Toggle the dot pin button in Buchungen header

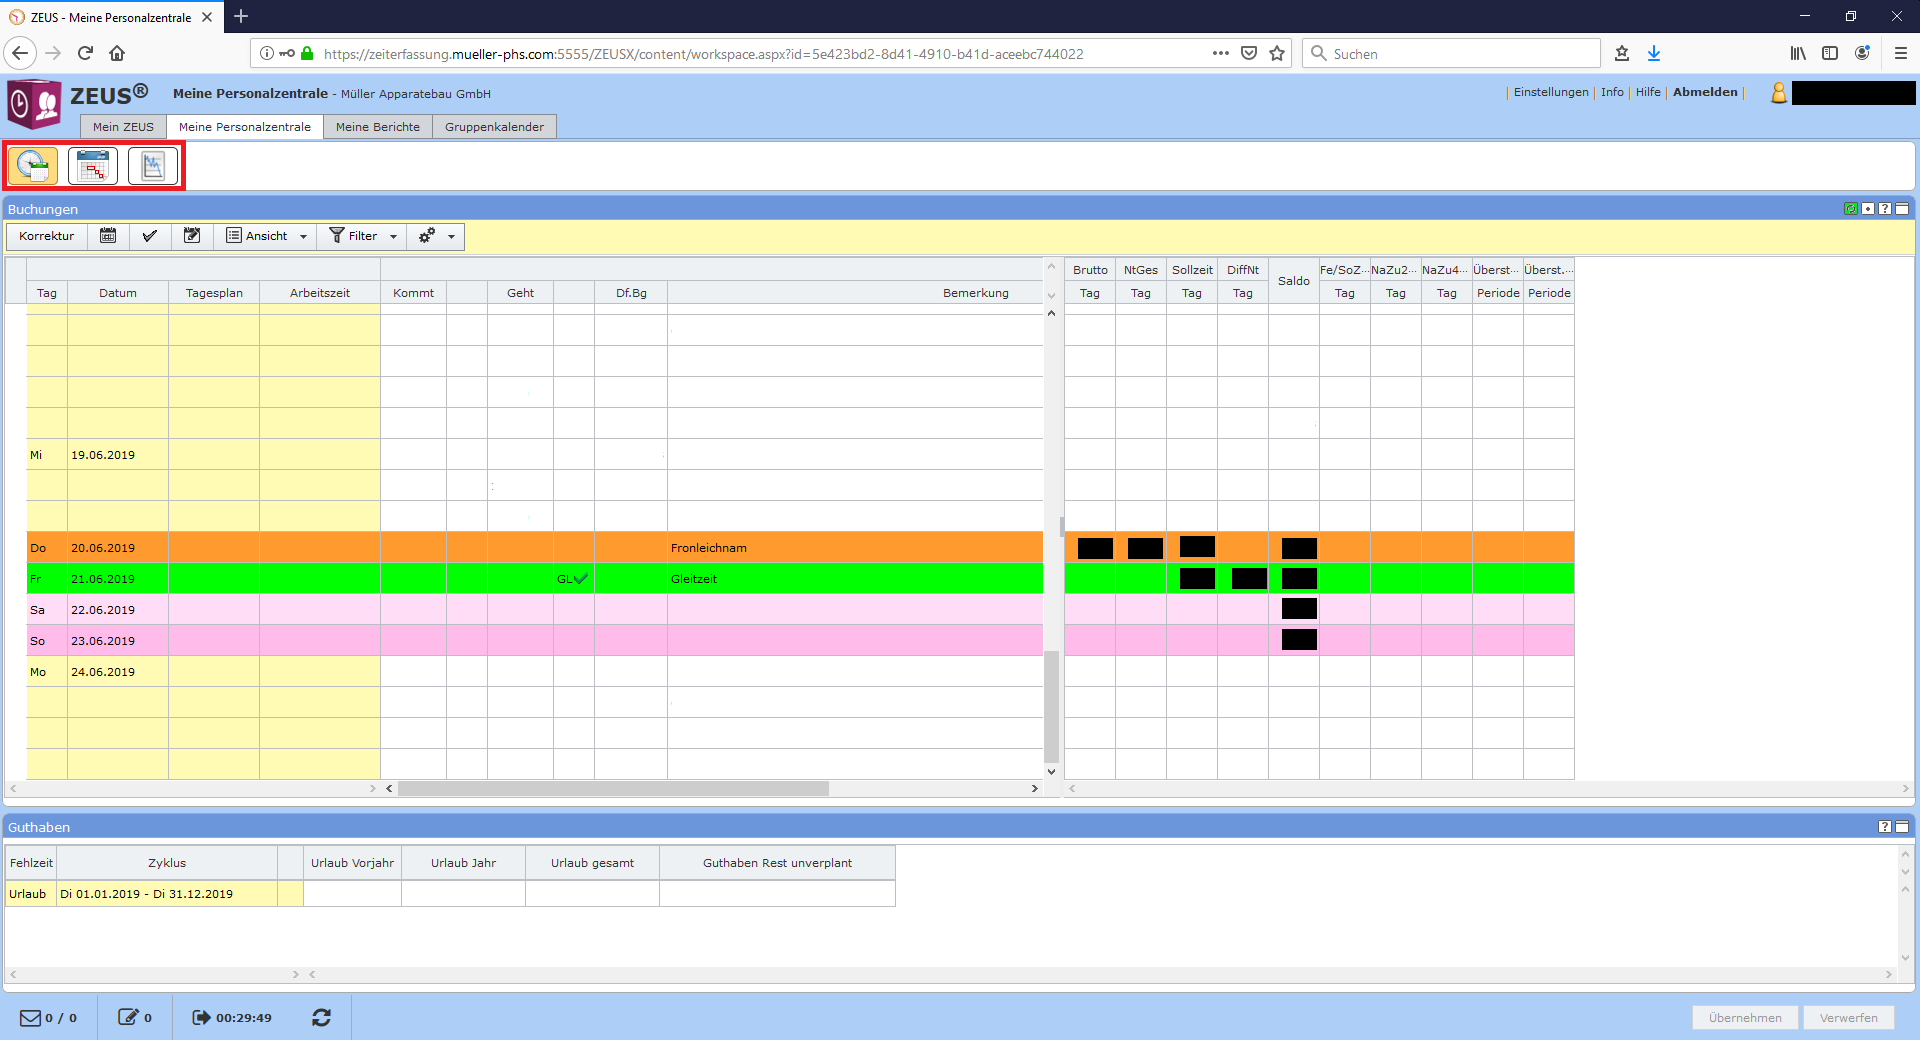tap(1868, 209)
